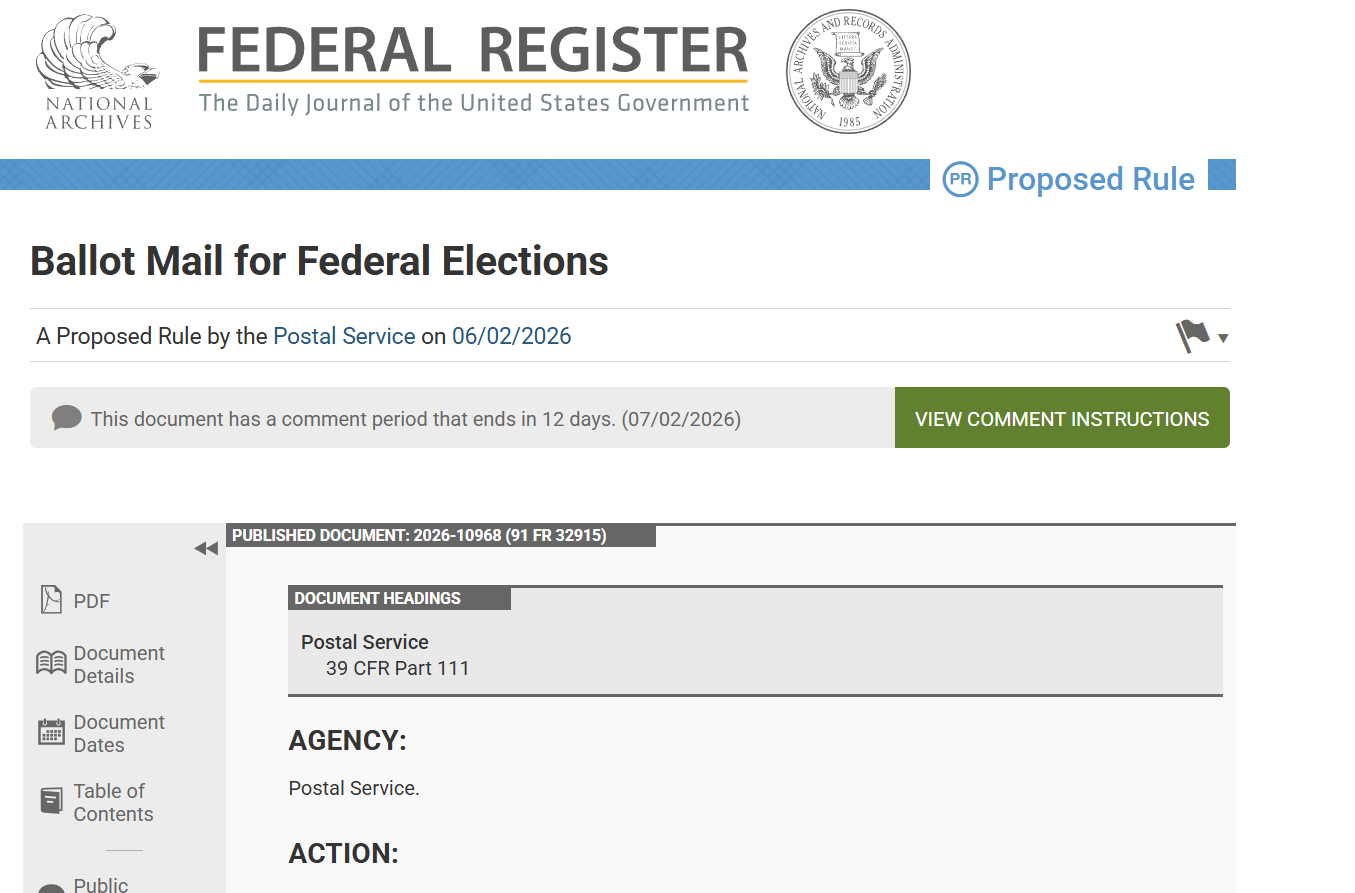Open the Postal Service agency link
The image size is (1355, 893).
tap(344, 336)
